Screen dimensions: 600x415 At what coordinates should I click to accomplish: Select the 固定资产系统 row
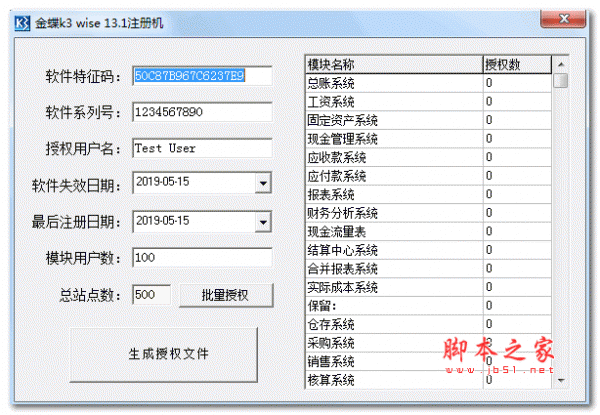click(x=429, y=120)
